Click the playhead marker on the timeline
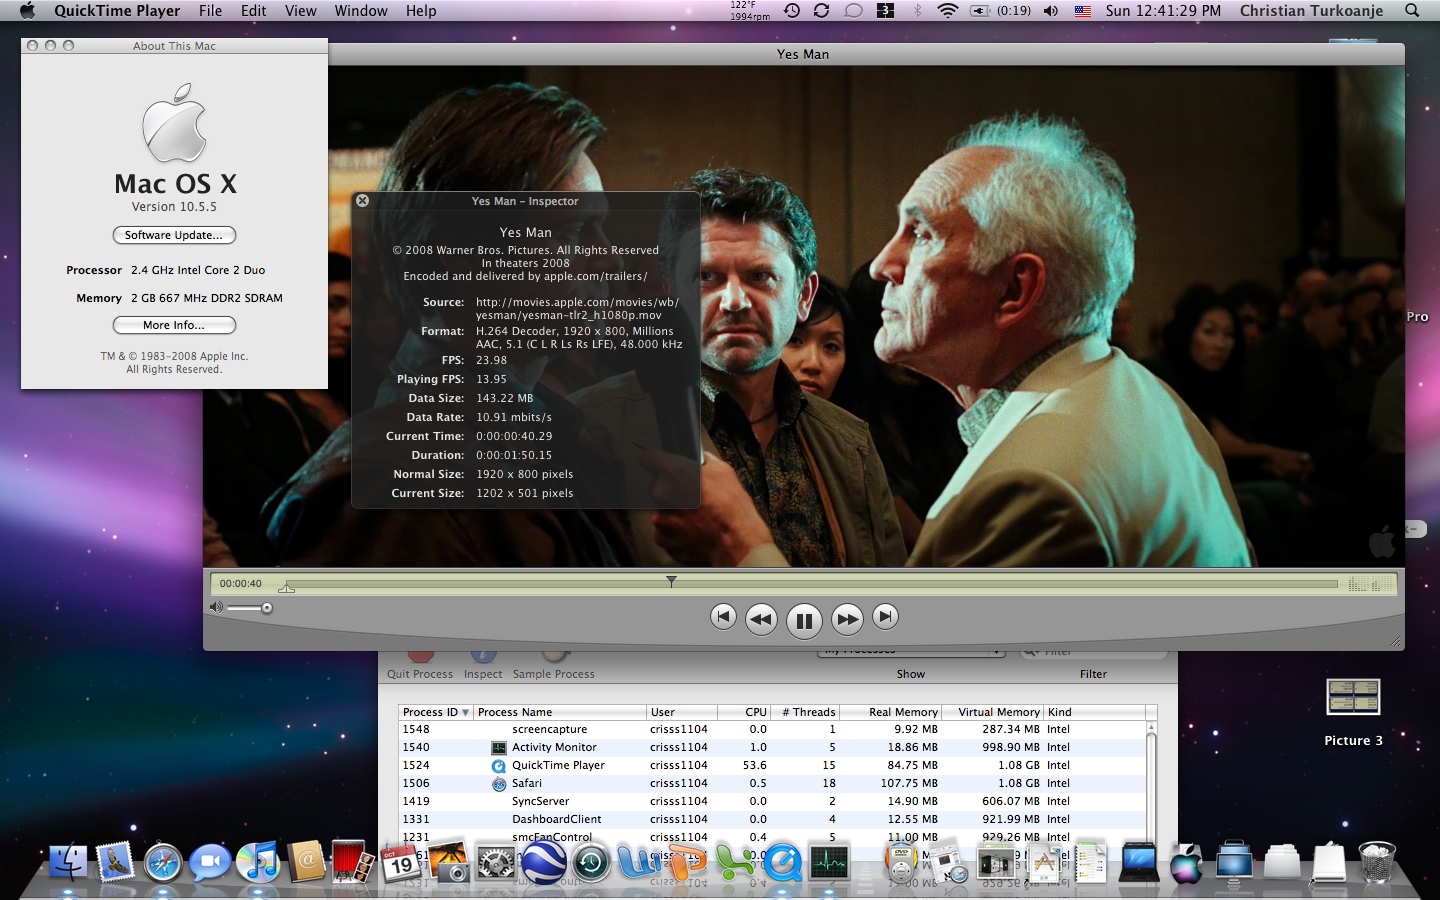Viewport: 1440px width, 900px height. point(671,580)
